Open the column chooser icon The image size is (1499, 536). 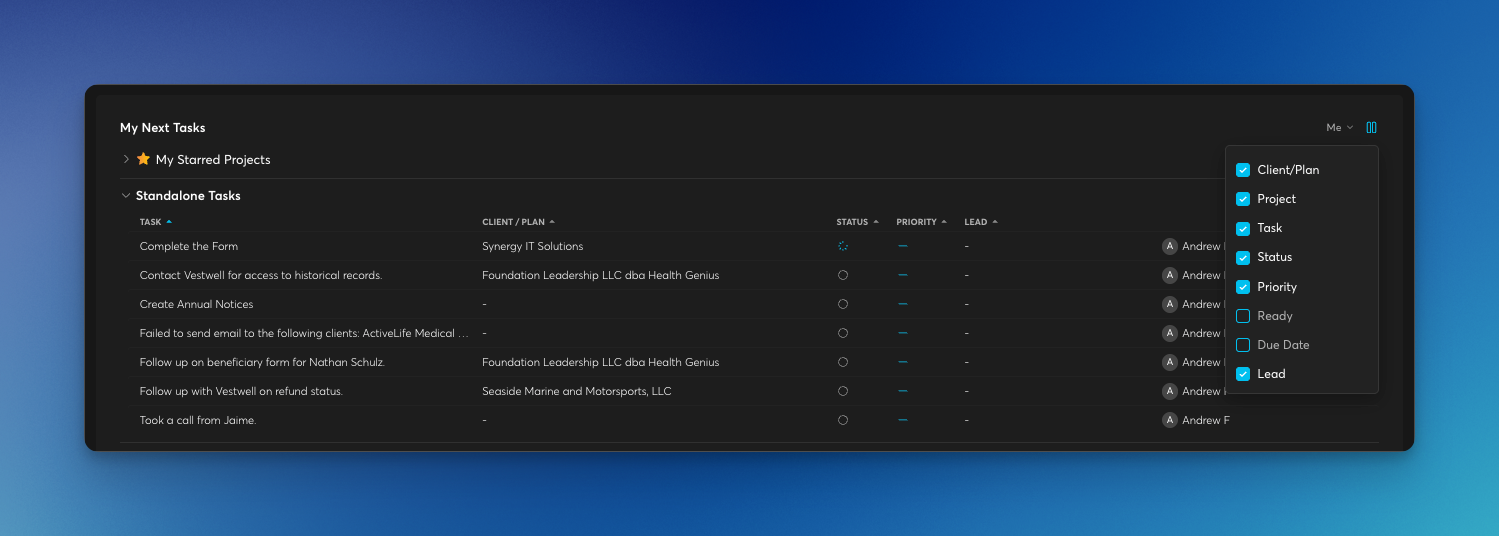1371,128
